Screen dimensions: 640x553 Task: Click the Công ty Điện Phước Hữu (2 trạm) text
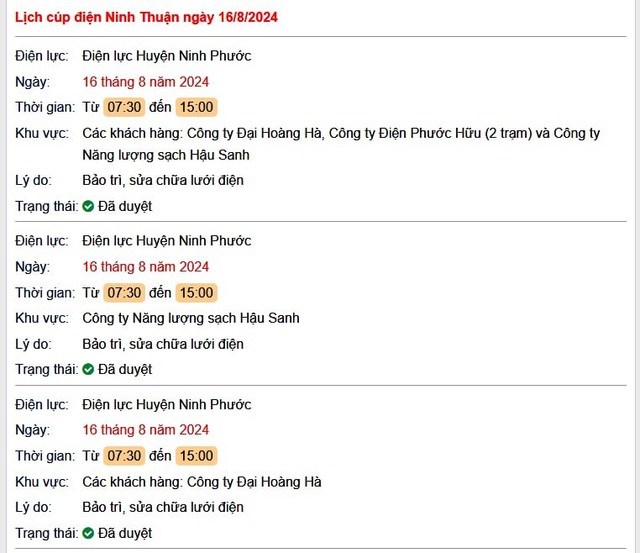coord(431,133)
